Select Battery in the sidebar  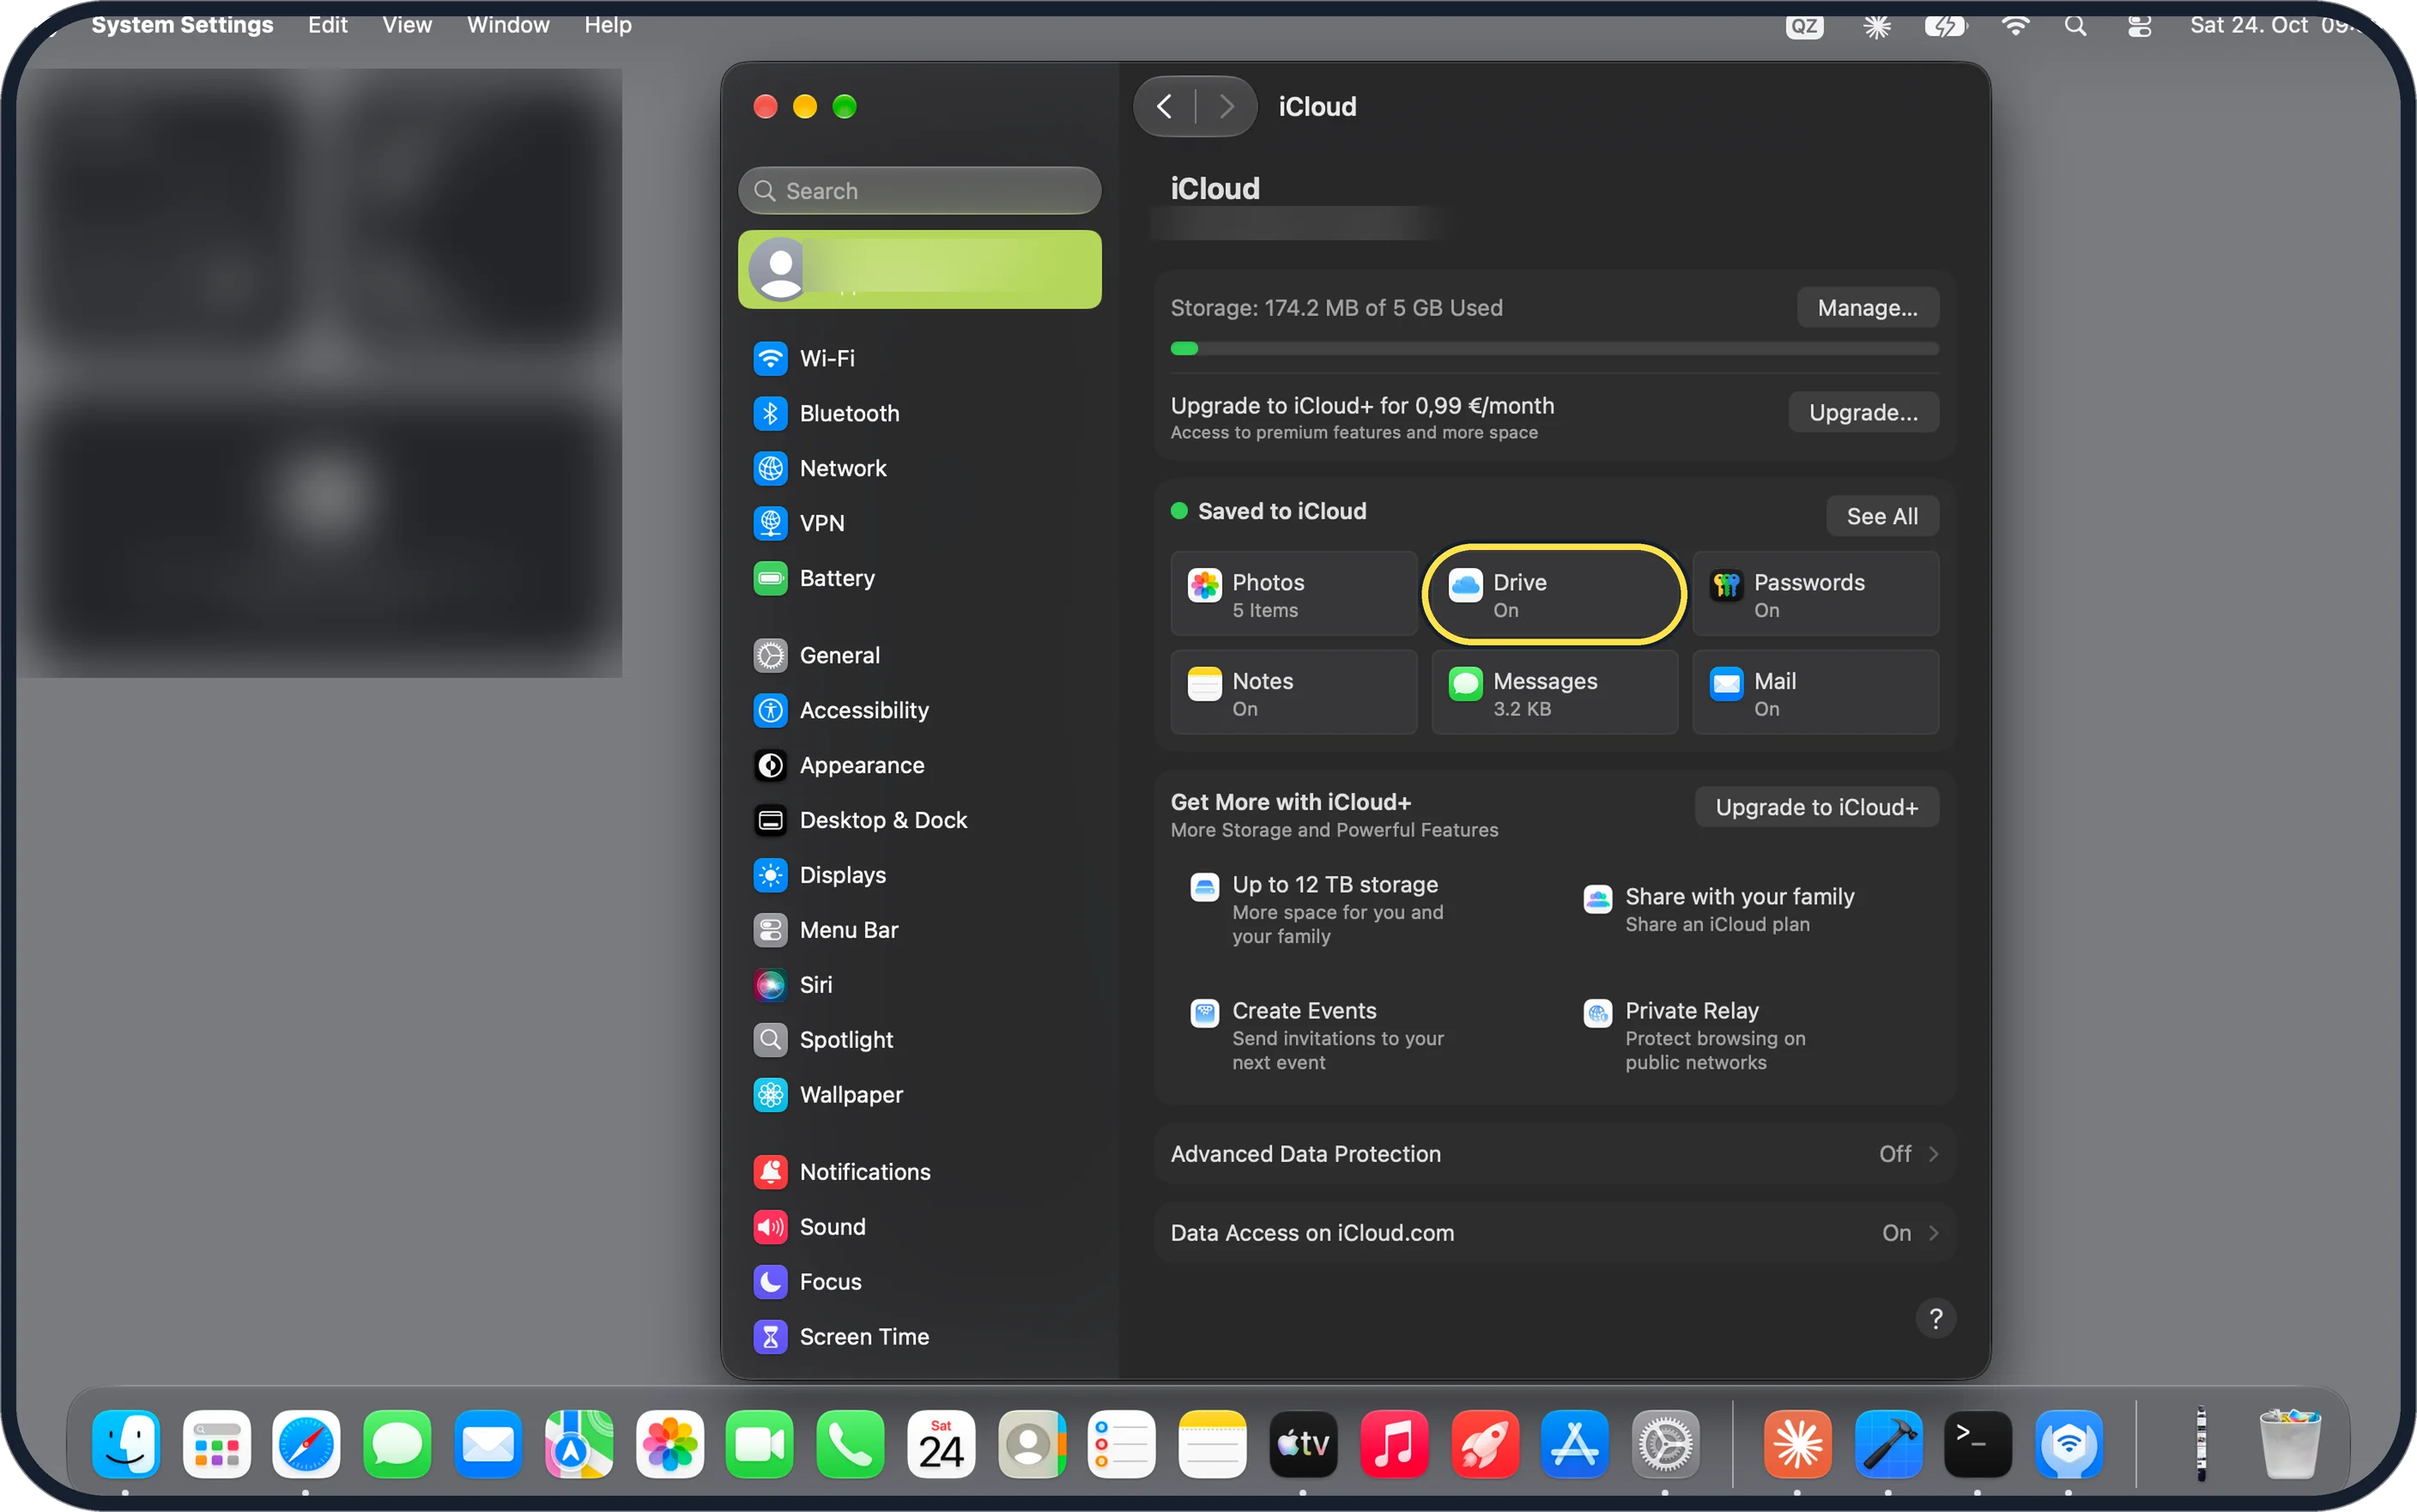pos(919,578)
